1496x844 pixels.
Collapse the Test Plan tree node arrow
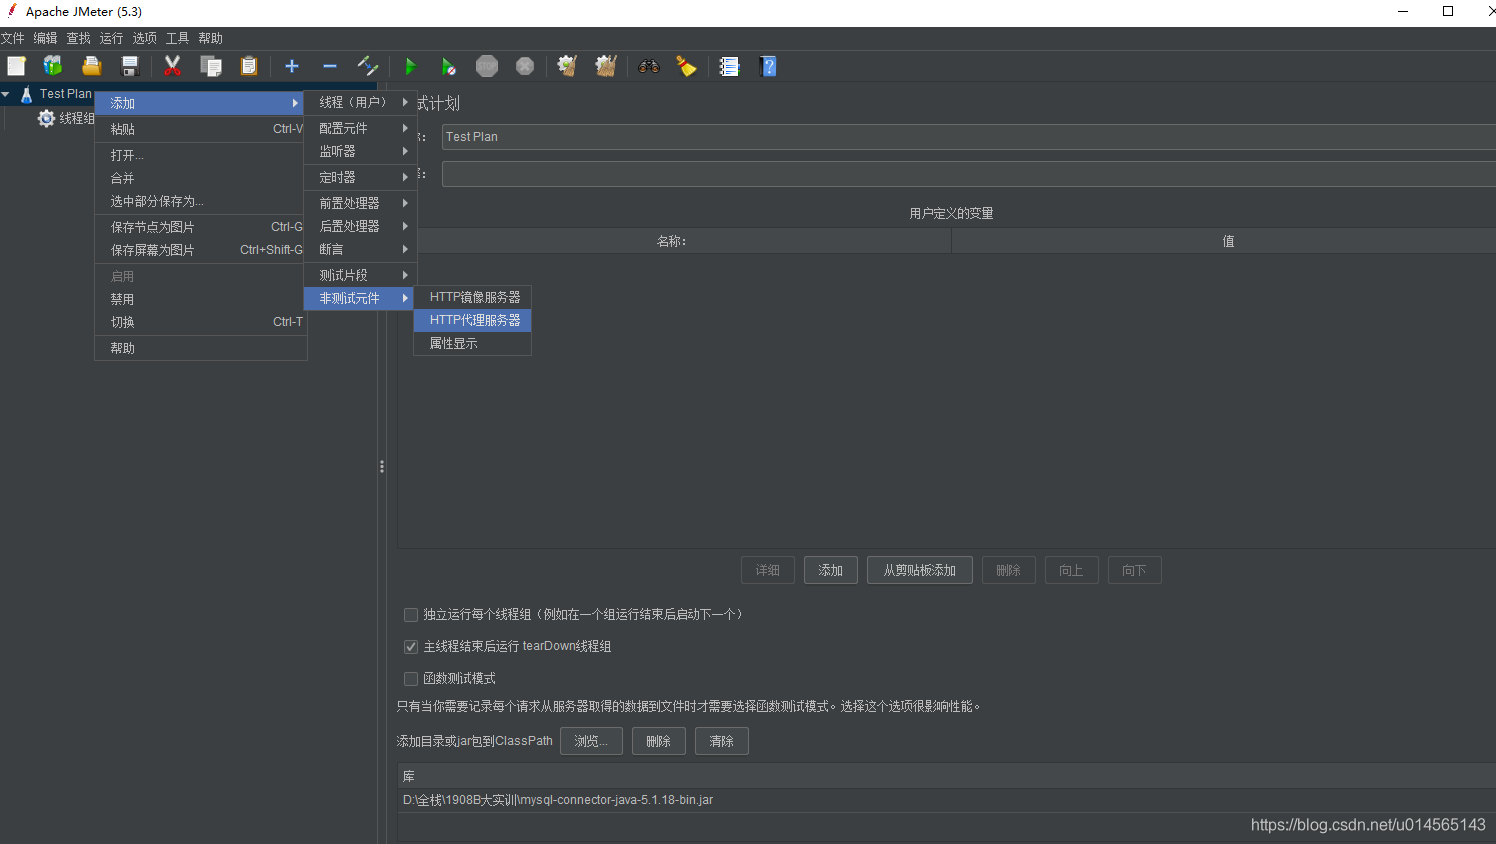pyautogui.click(x=6, y=94)
